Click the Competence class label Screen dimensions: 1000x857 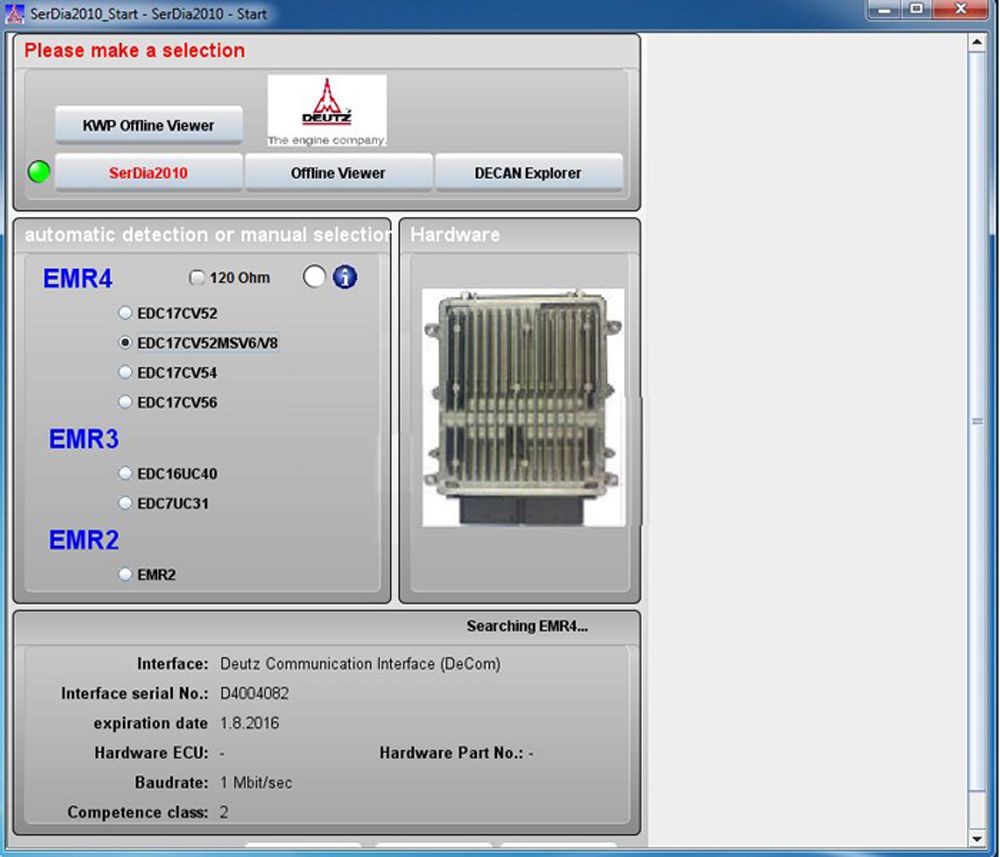138,812
